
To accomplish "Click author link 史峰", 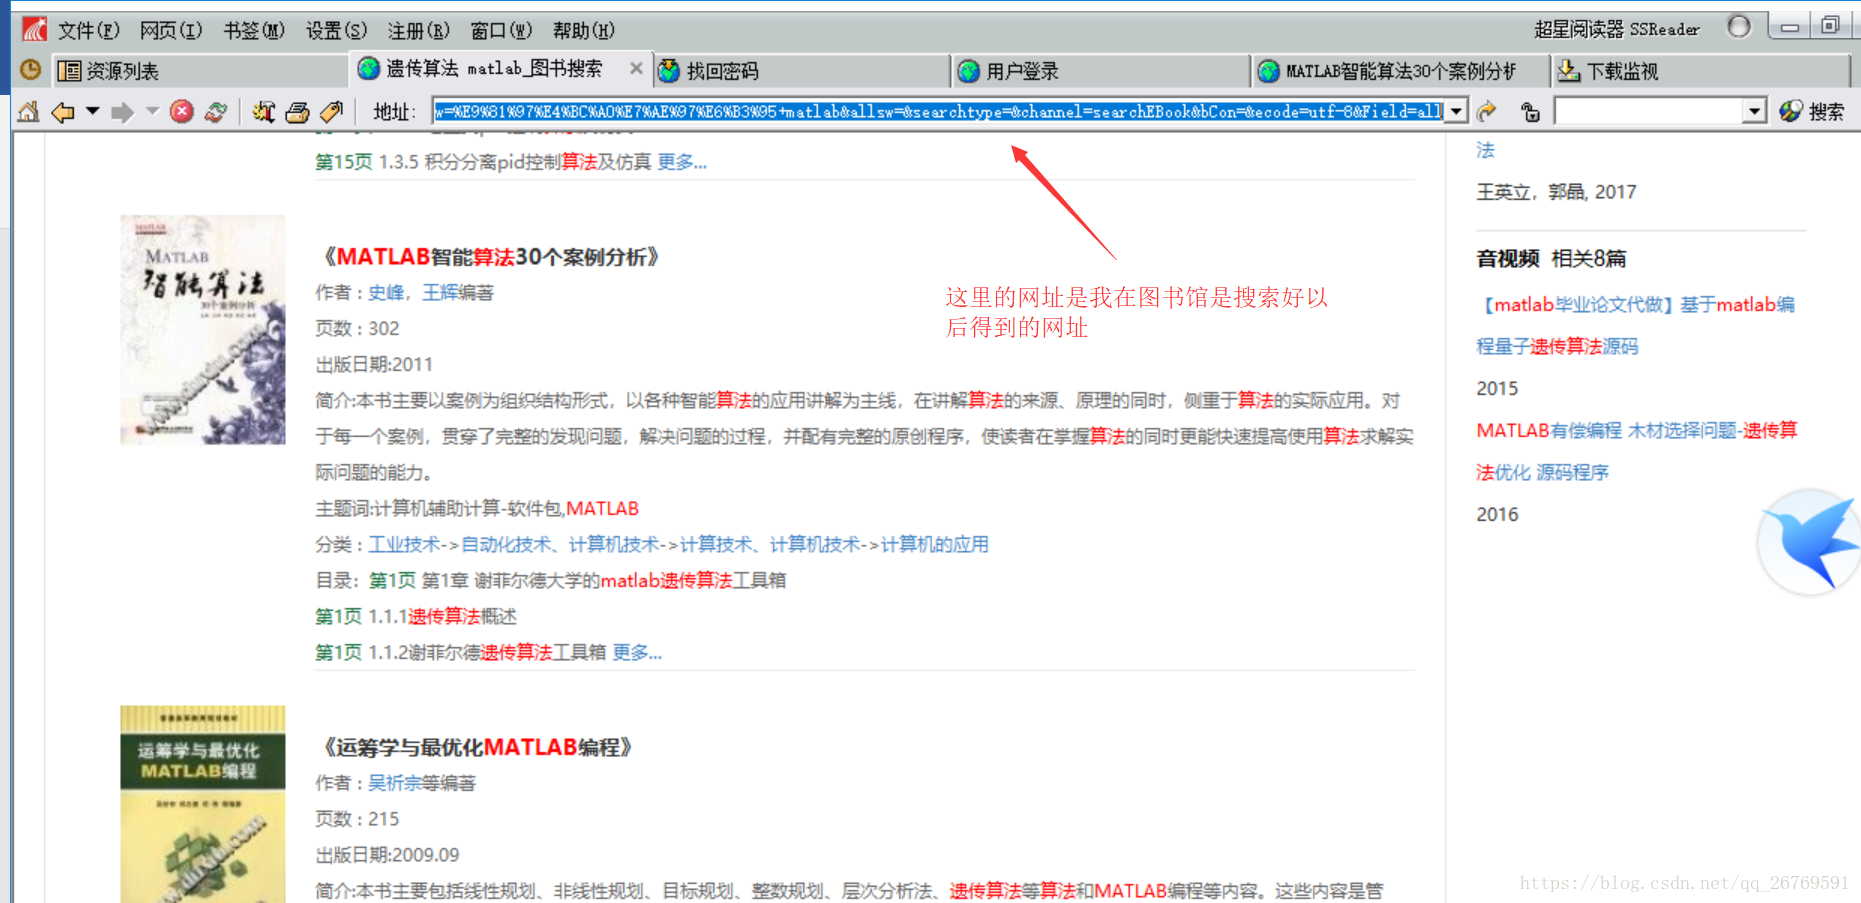I will [x=386, y=292].
